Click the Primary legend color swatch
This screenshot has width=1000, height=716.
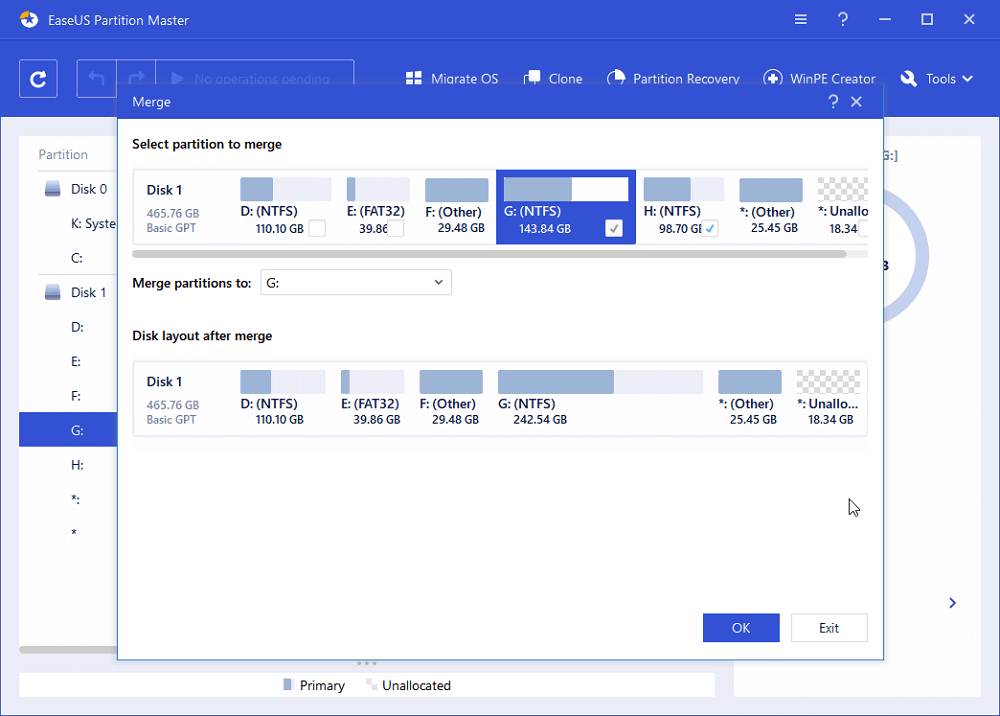point(288,685)
